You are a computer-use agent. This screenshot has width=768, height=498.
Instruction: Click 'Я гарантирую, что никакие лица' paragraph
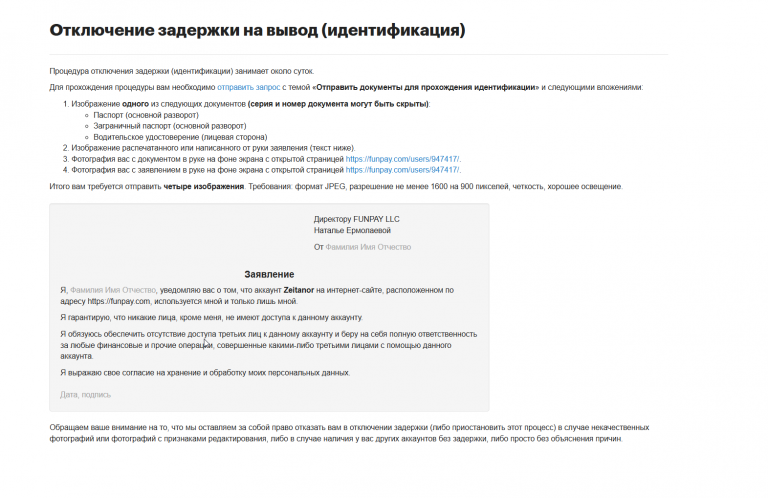[x=212, y=317]
